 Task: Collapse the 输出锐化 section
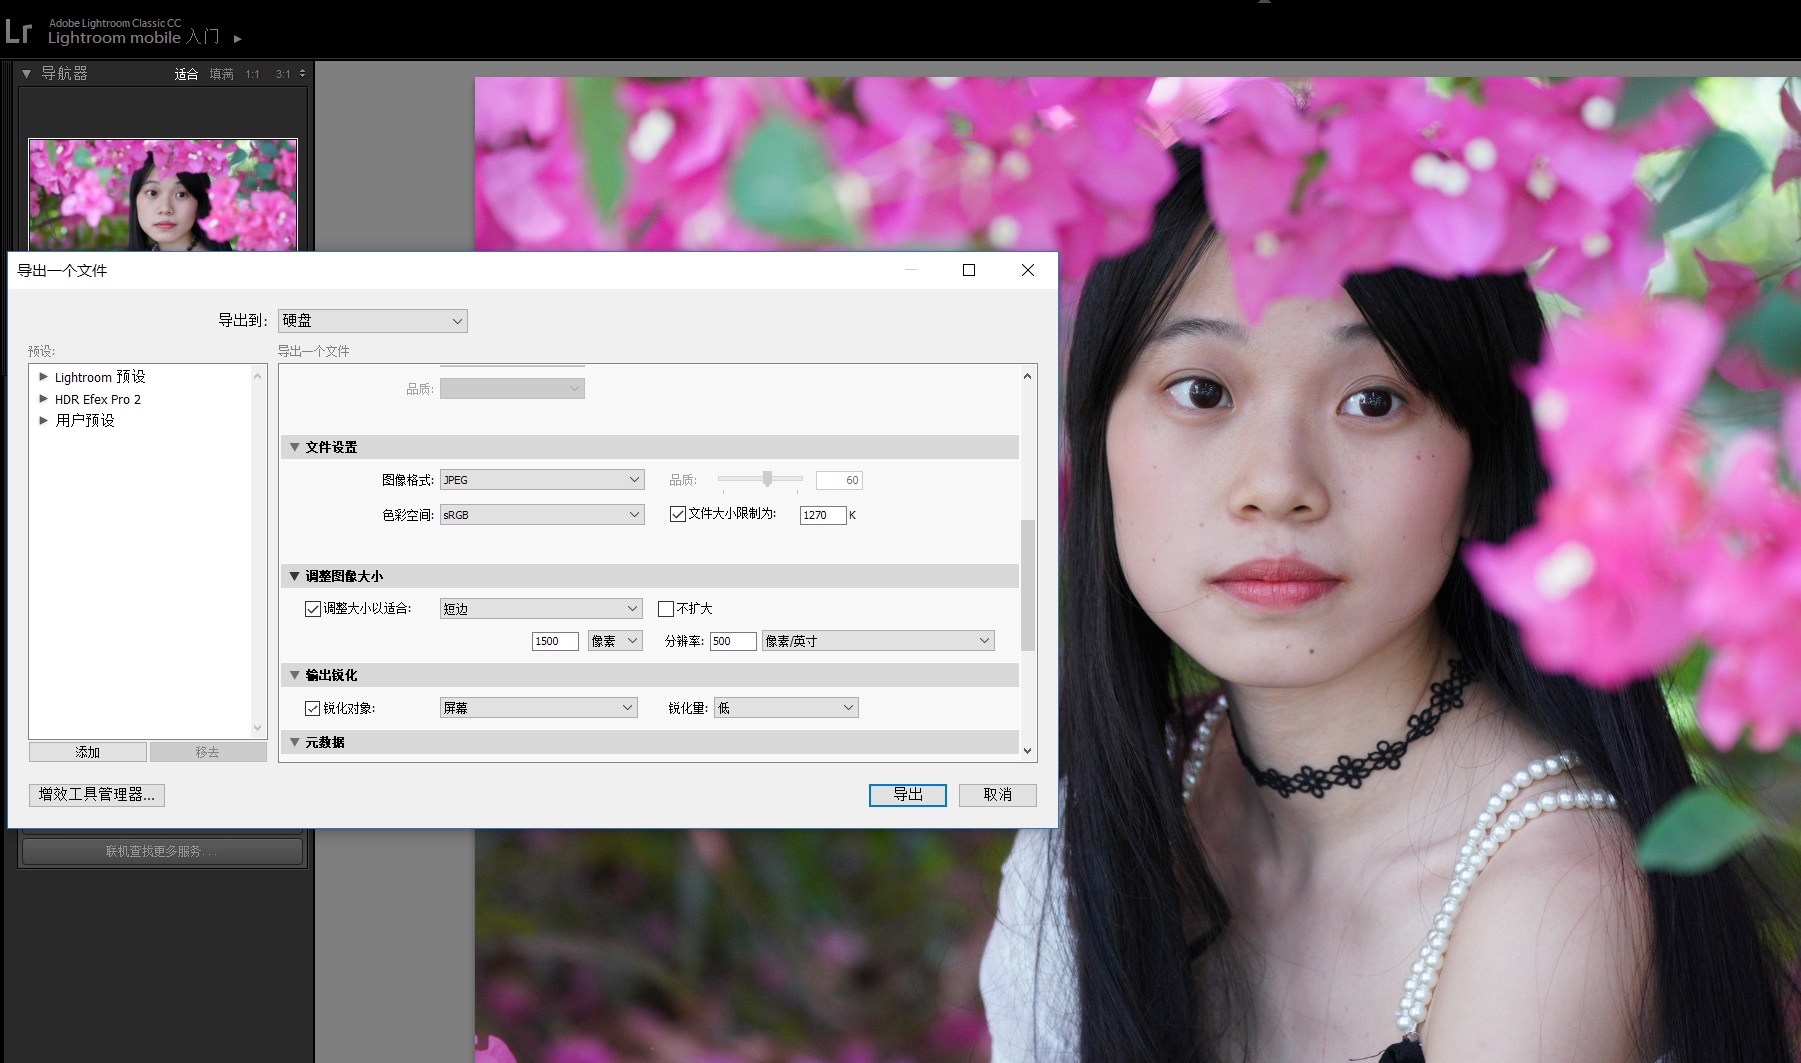(x=294, y=675)
